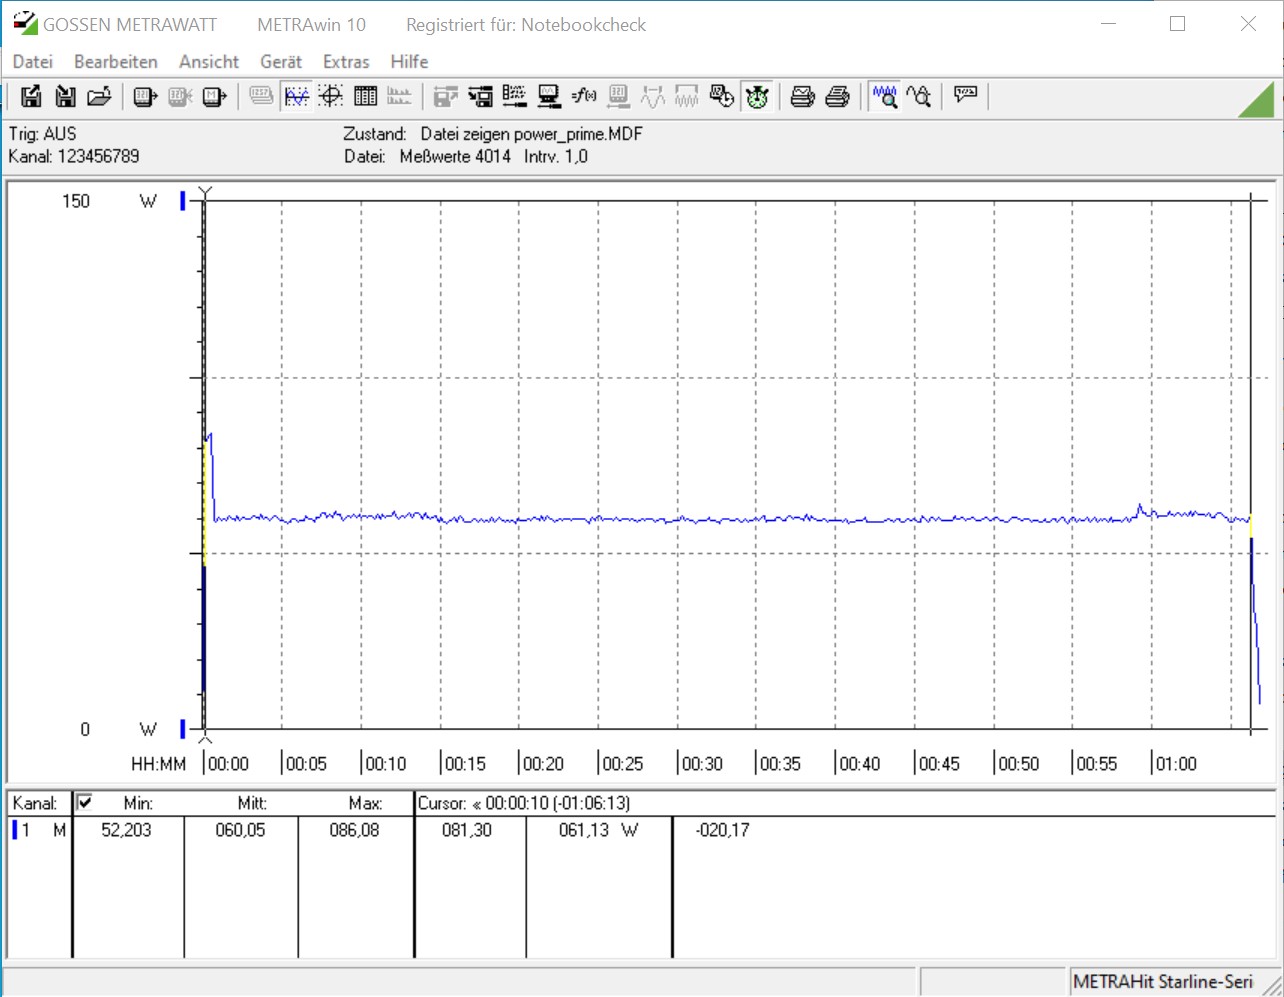Image resolution: width=1284 pixels, height=997 pixels.
Task: Click the 150 Y-axis label
Action: [76, 201]
